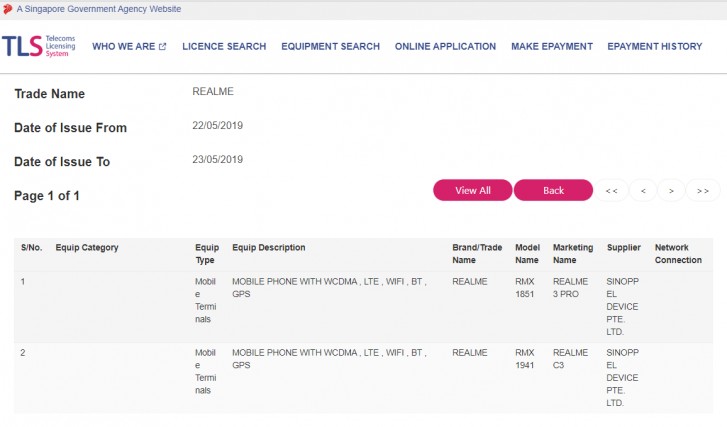Open the WHO WE ARE menu item
The image size is (727, 427).
[x=124, y=46]
